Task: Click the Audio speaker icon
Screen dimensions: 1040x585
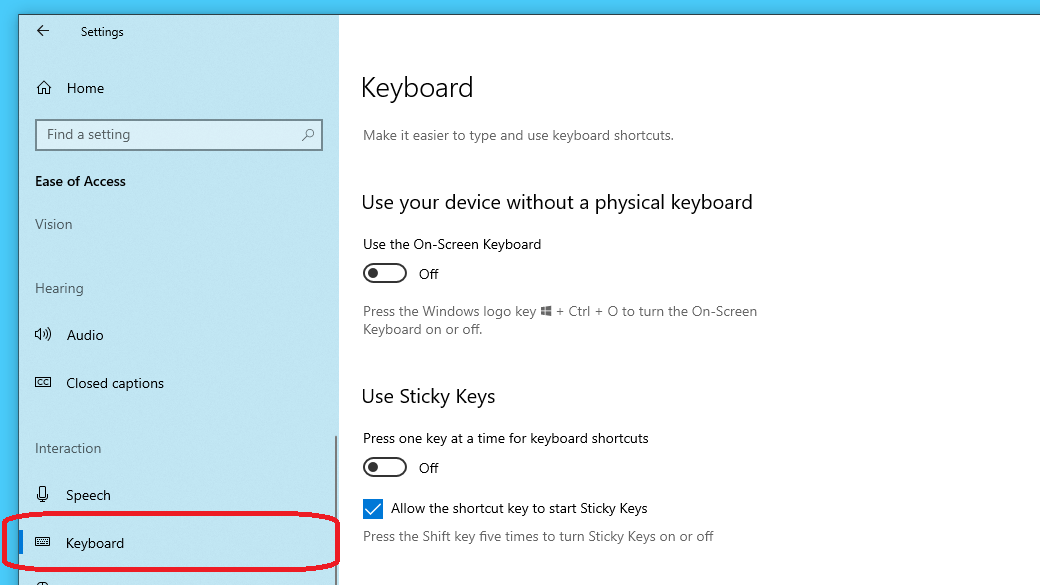Action: coord(42,335)
